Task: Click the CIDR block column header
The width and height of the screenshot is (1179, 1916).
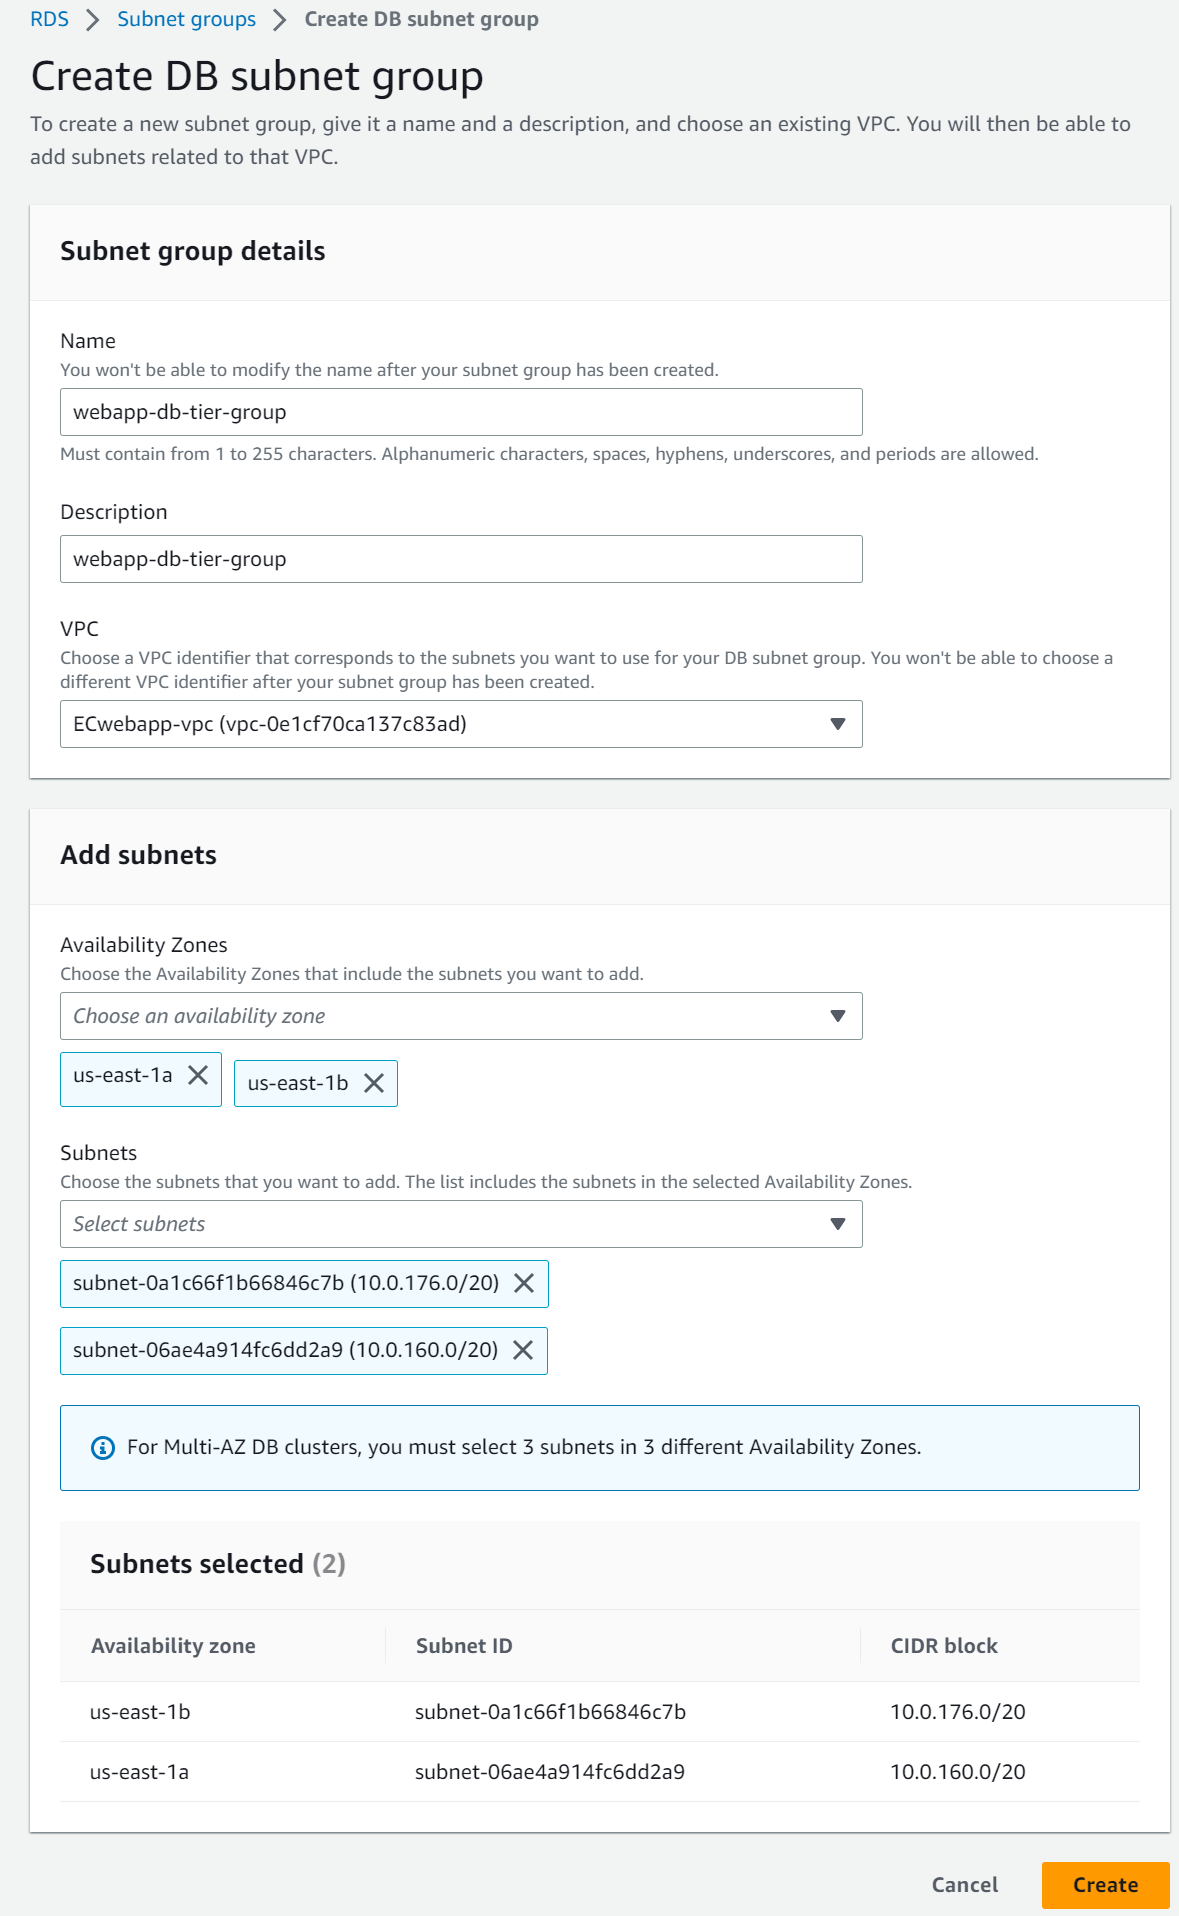Action: [x=944, y=1646]
